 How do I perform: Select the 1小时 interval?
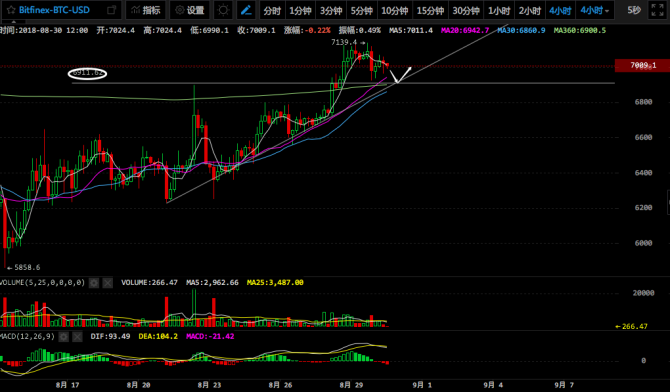pos(499,11)
